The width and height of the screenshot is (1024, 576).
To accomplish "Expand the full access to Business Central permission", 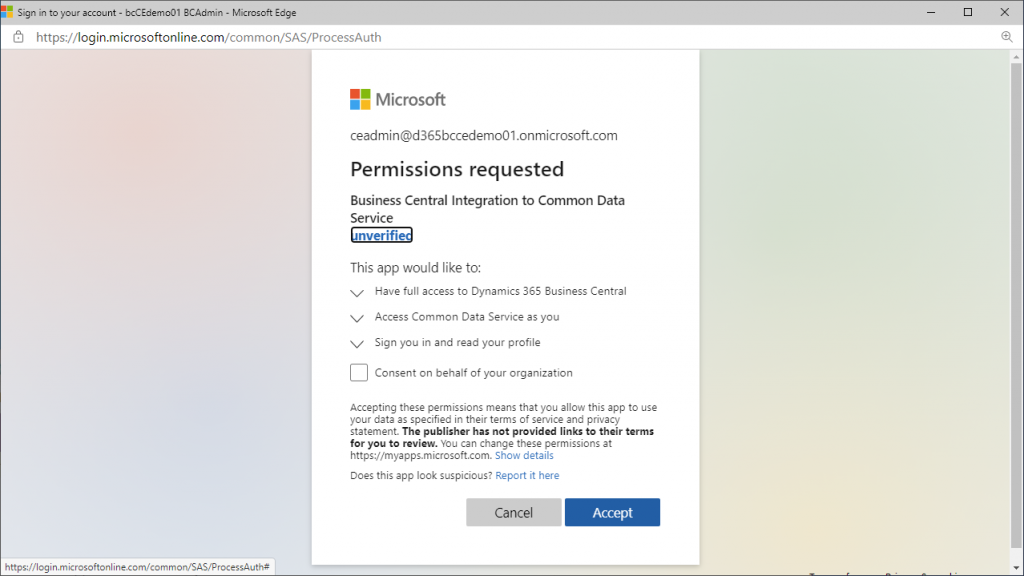I will coord(357,293).
